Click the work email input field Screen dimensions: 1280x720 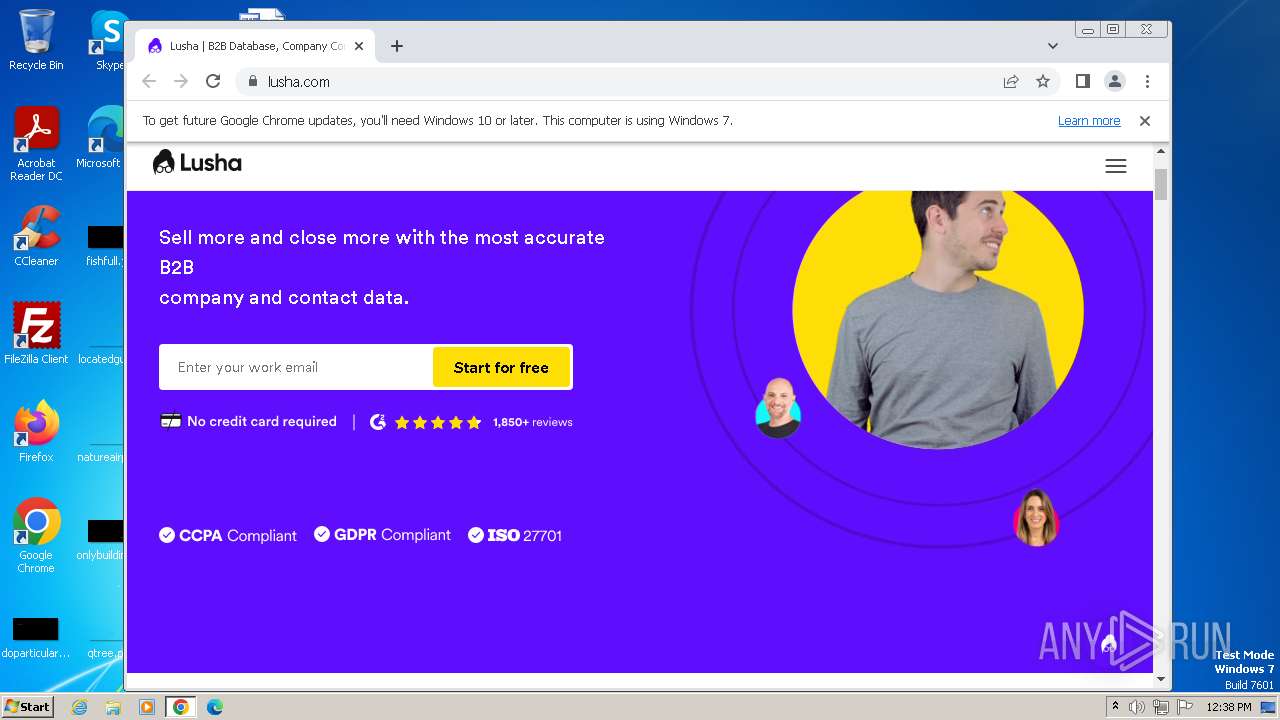[296, 367]
